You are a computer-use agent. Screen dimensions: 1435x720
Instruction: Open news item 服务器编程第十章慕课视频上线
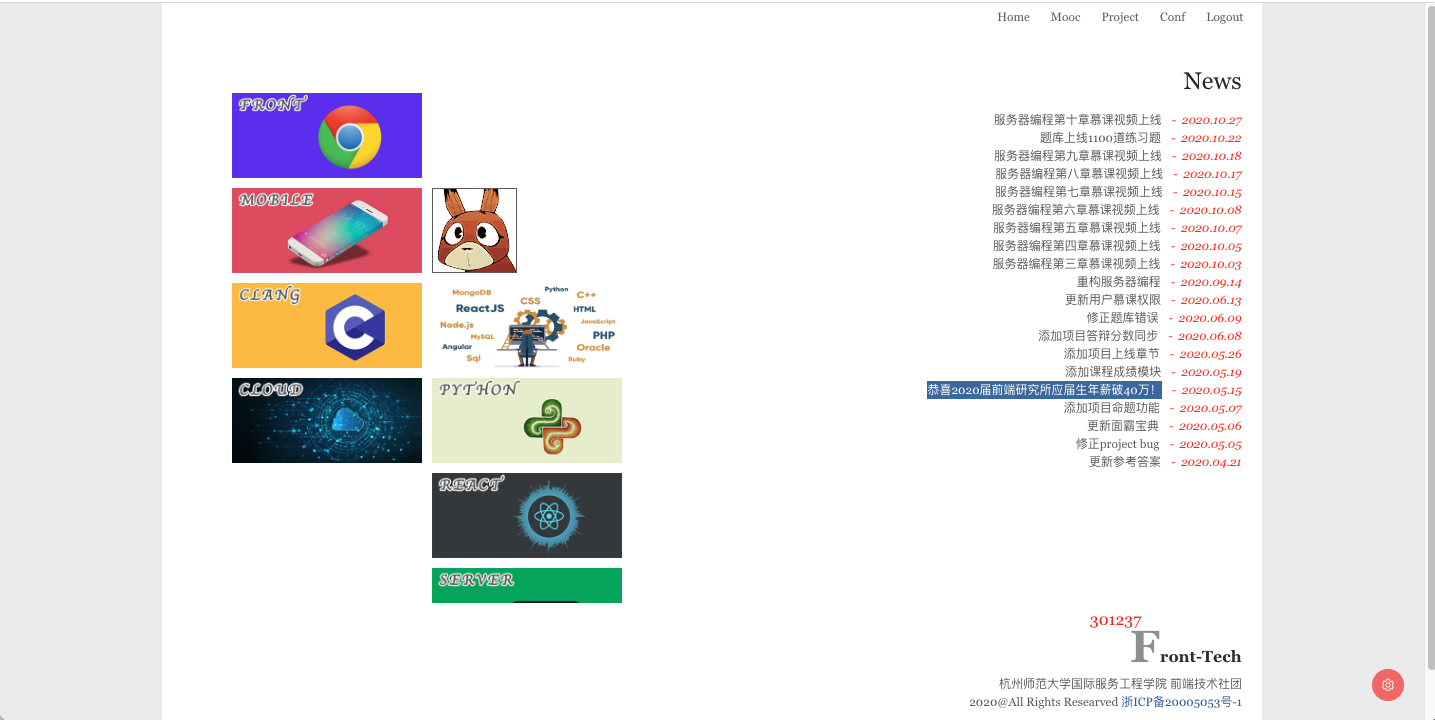pyautogui.click(x=1077, y=120)
